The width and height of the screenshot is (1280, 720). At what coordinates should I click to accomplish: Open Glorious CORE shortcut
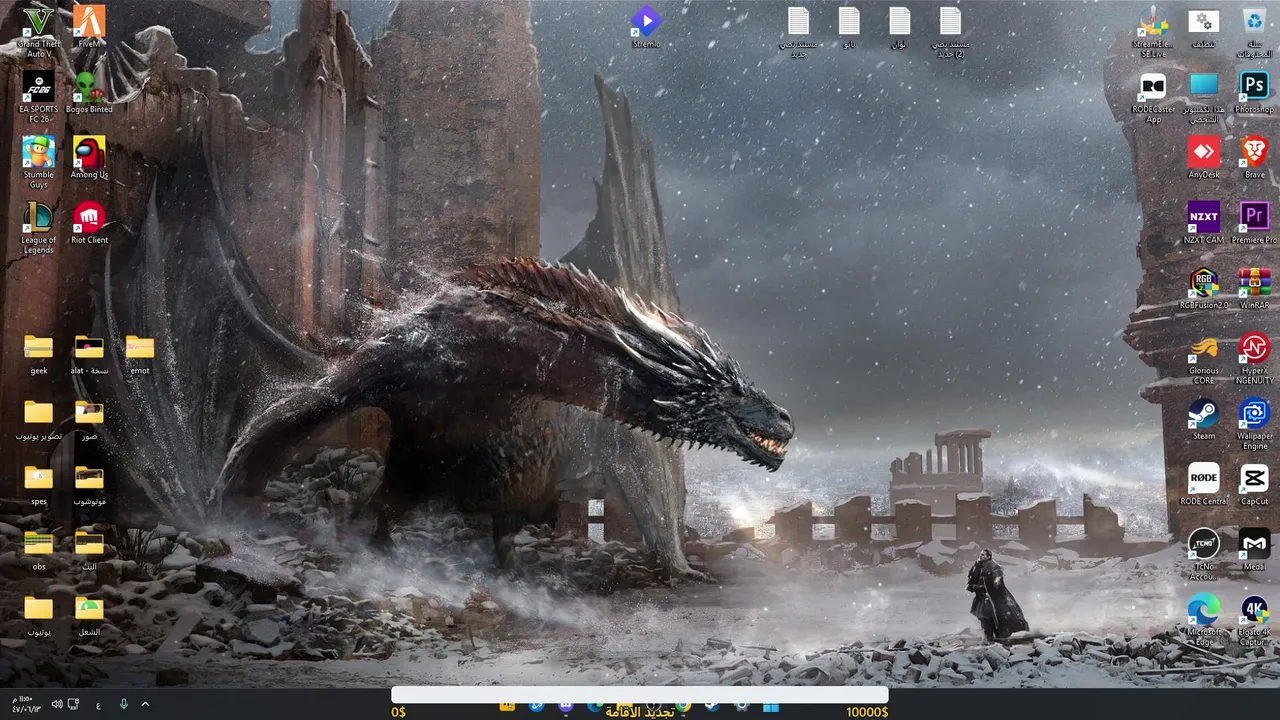pyautogui.click(x=1204, y=358)
